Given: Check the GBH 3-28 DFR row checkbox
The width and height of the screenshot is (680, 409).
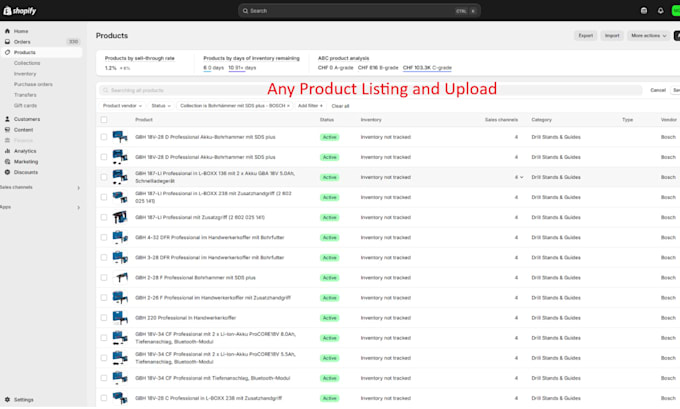Looking at the screenshot, I should click(x=104, y=258).
